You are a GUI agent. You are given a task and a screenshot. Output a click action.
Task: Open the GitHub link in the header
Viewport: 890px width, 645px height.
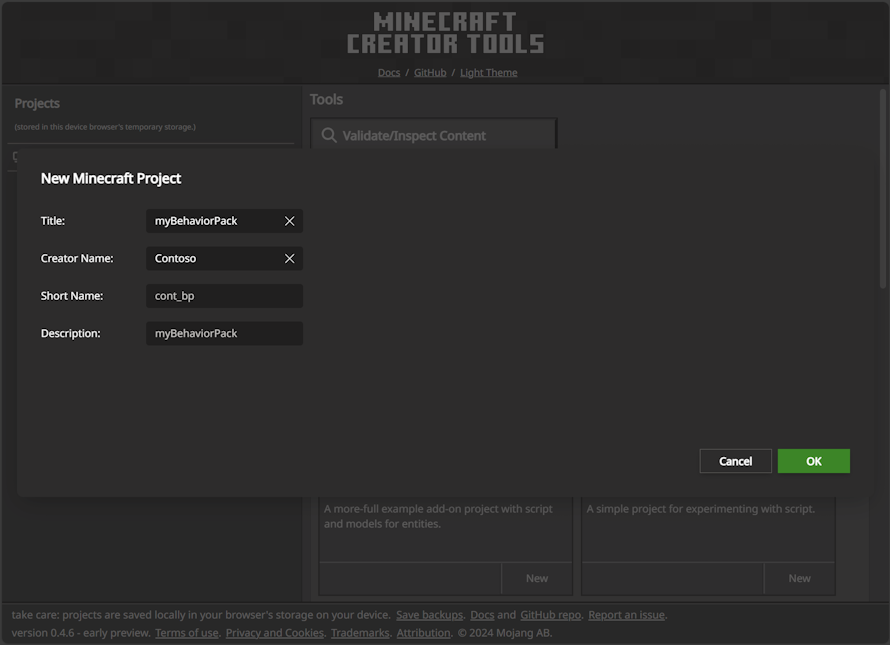pos(430,71)
